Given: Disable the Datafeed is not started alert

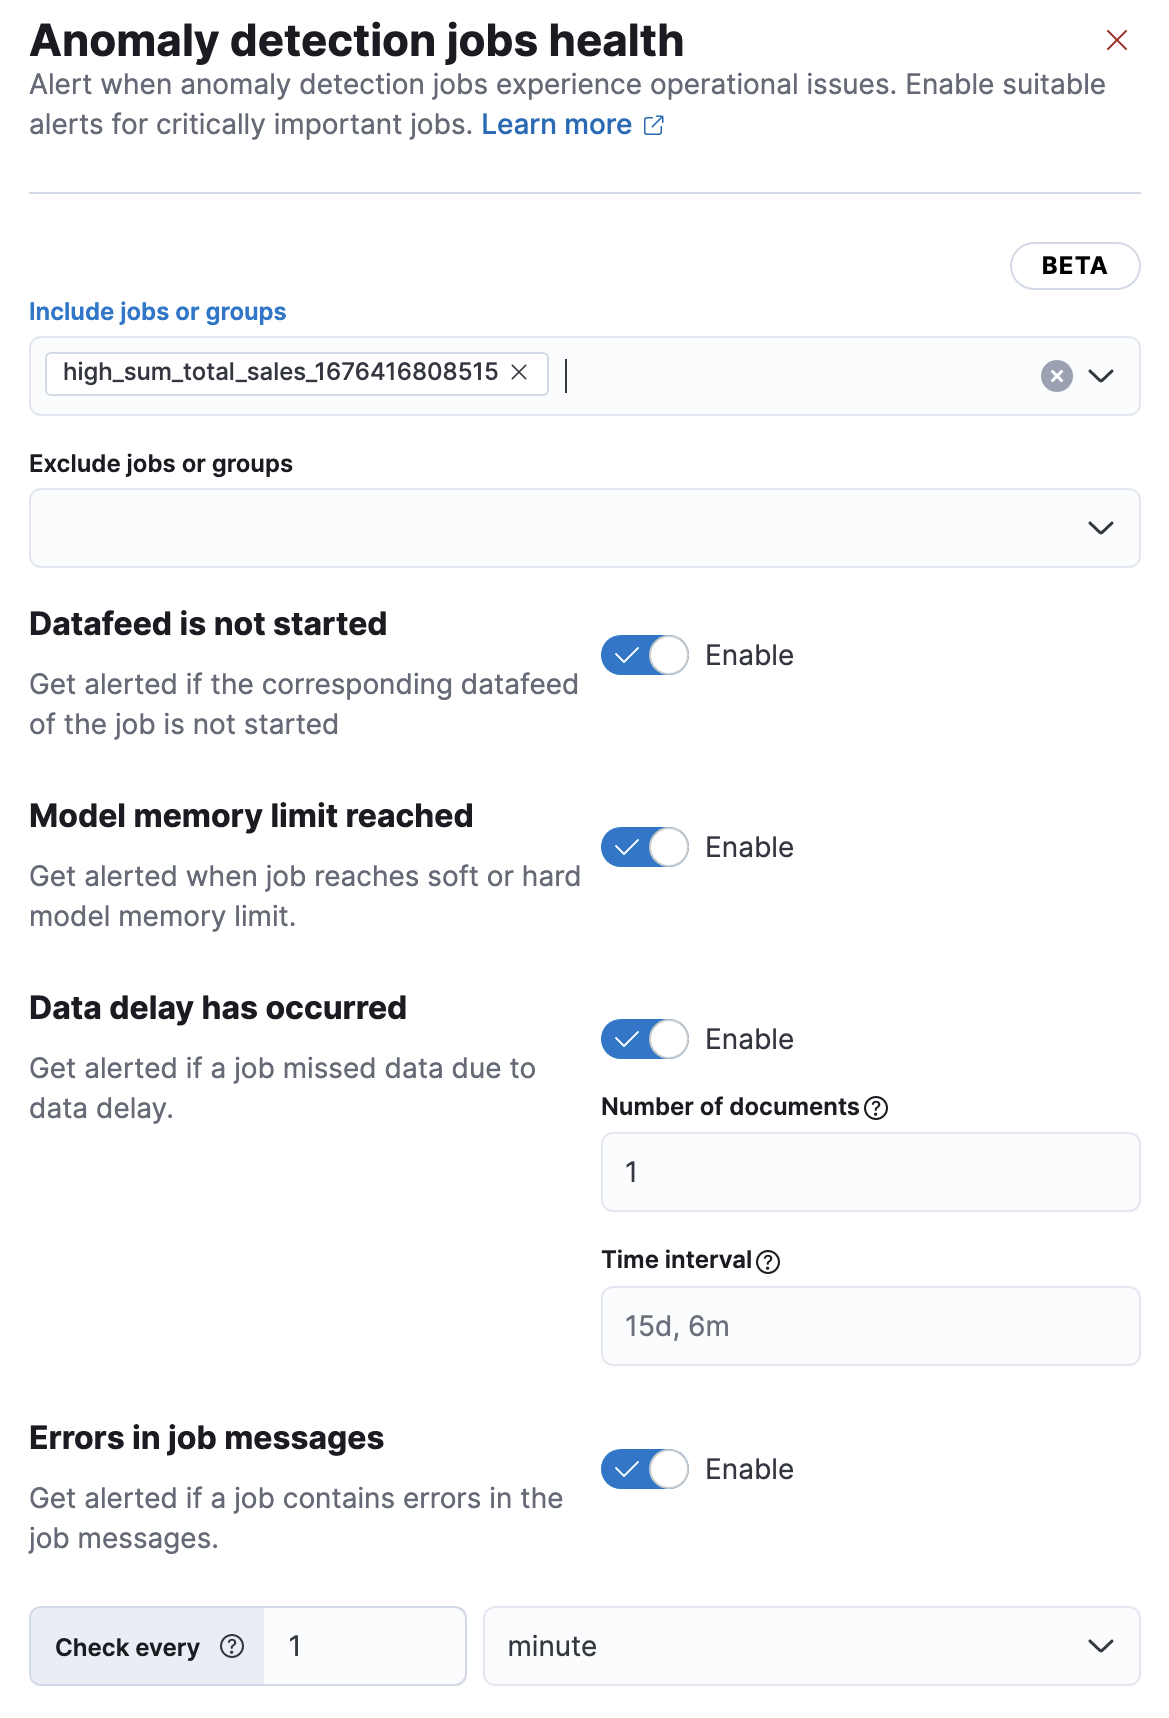Looking at the screenshot, I should [x=644, y=656].
